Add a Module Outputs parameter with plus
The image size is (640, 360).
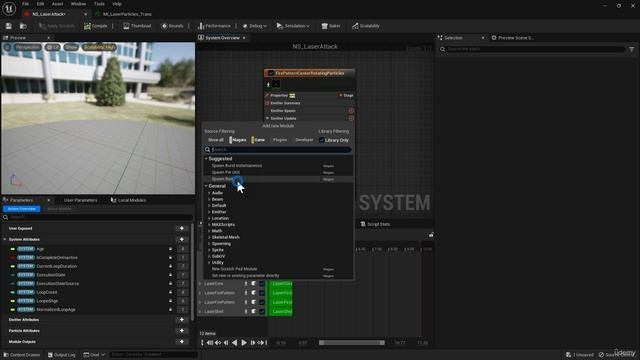click(x=182, y=342)
